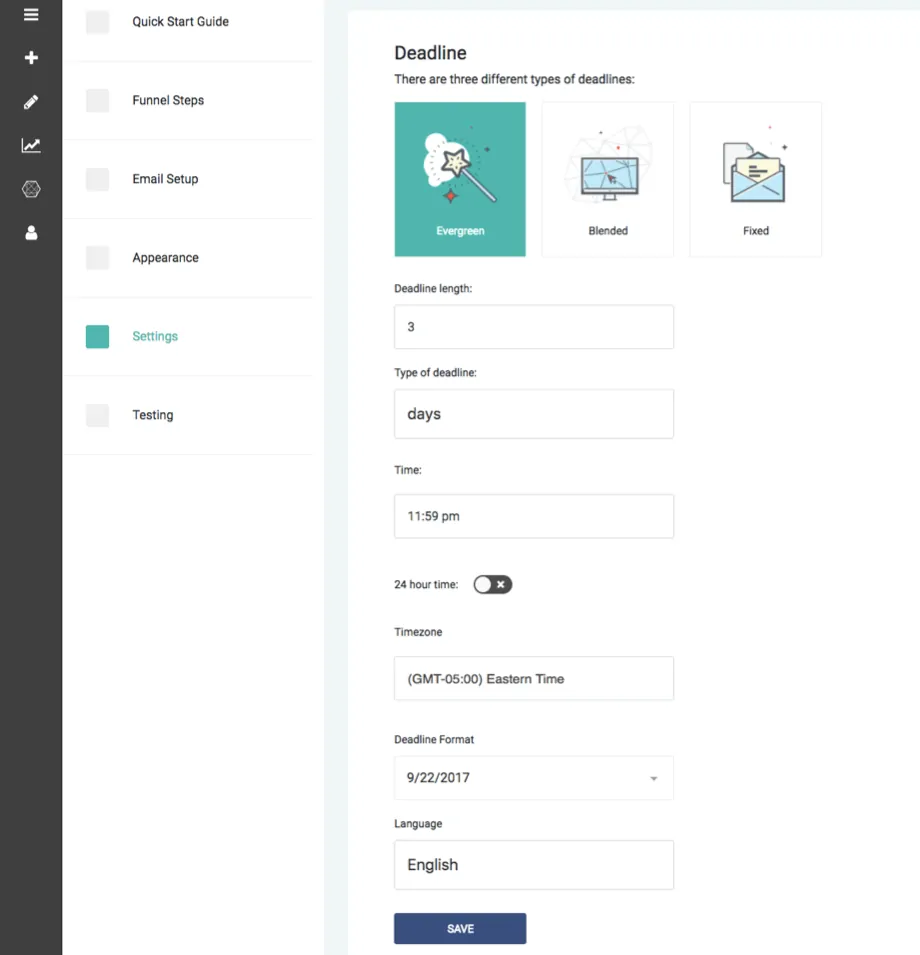Open the Appearance section
Screen dimensions: 920x955
tap(165, 258)
